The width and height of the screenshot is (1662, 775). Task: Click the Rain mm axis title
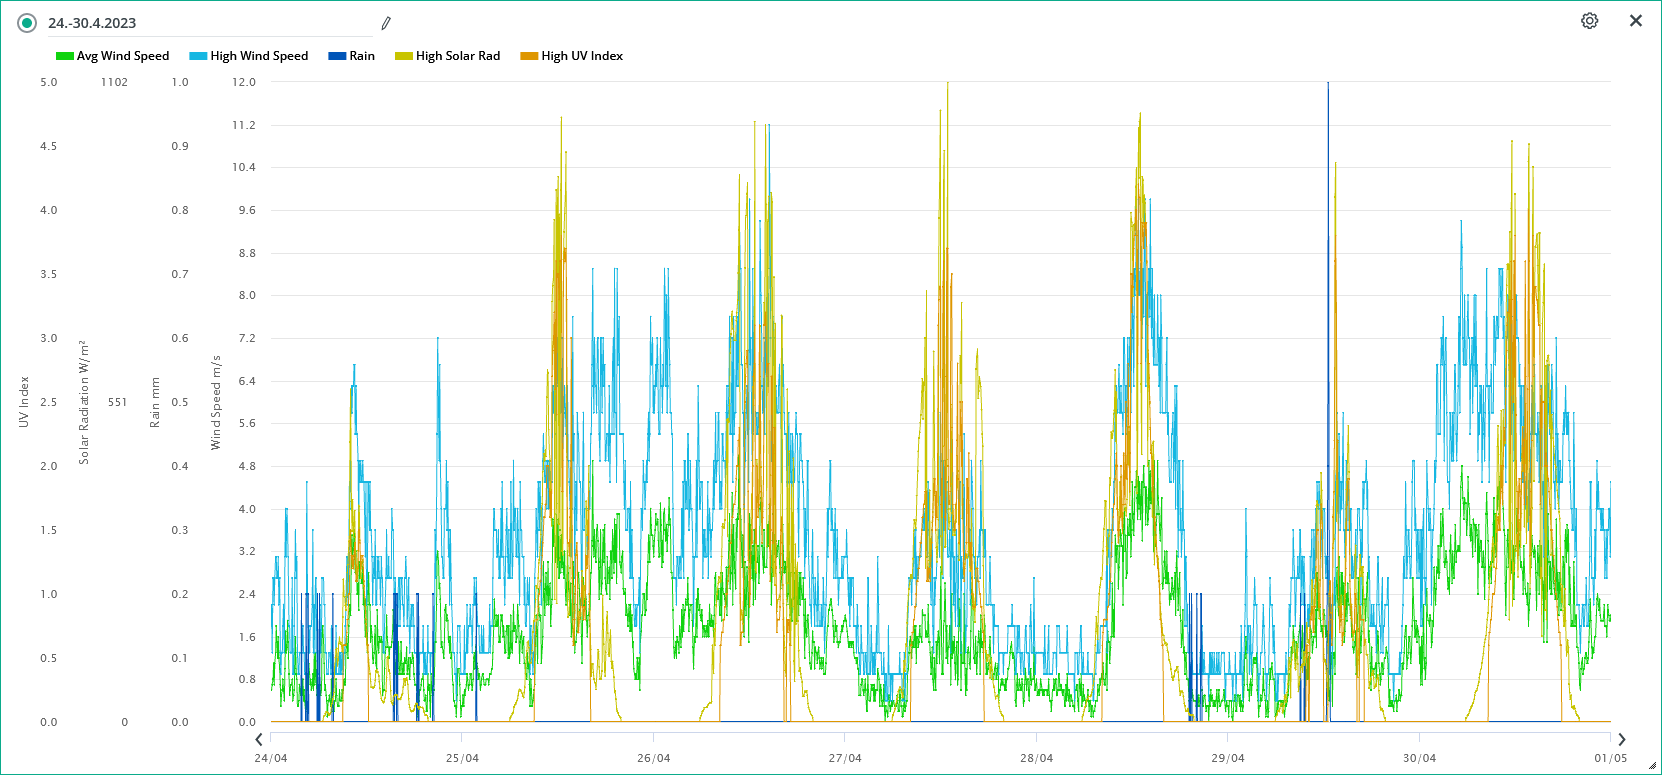click(x=155, y=402)
